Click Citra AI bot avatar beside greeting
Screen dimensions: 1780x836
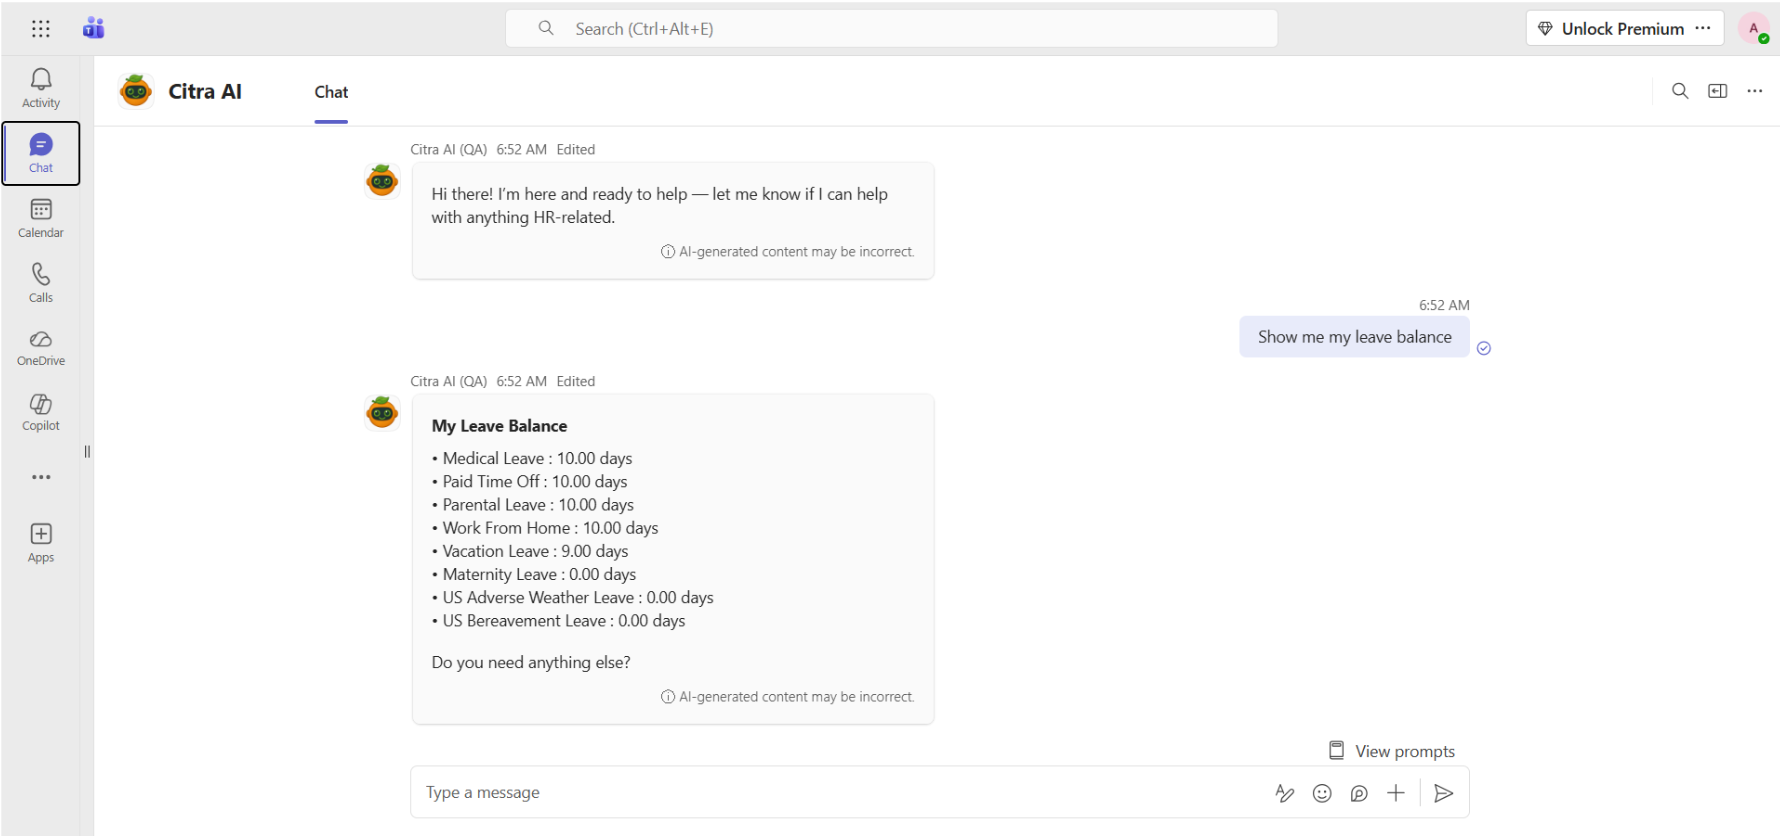click(x=382, y=180)
